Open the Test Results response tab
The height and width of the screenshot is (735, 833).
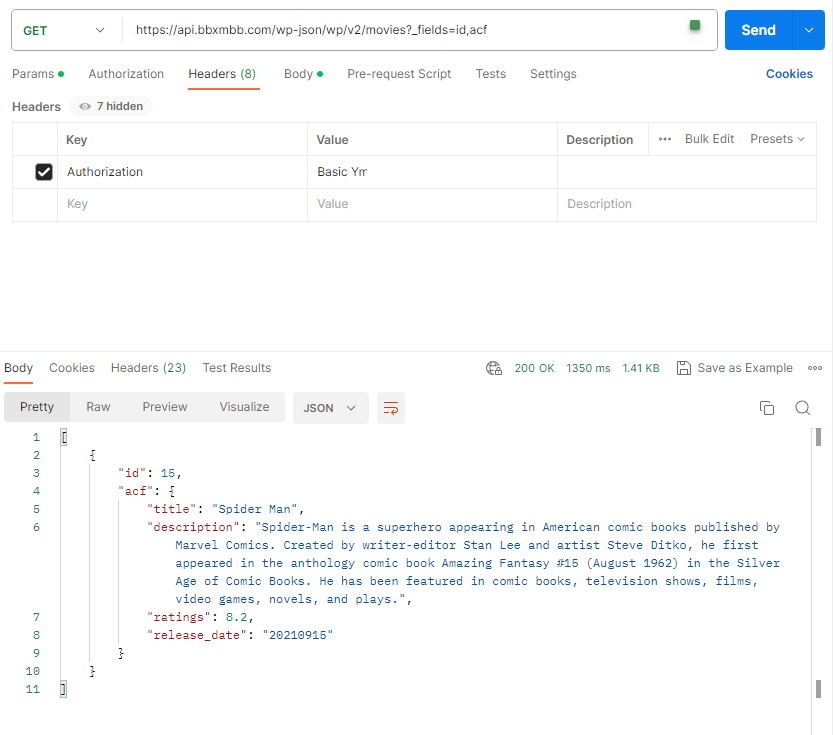coord(236,368)
